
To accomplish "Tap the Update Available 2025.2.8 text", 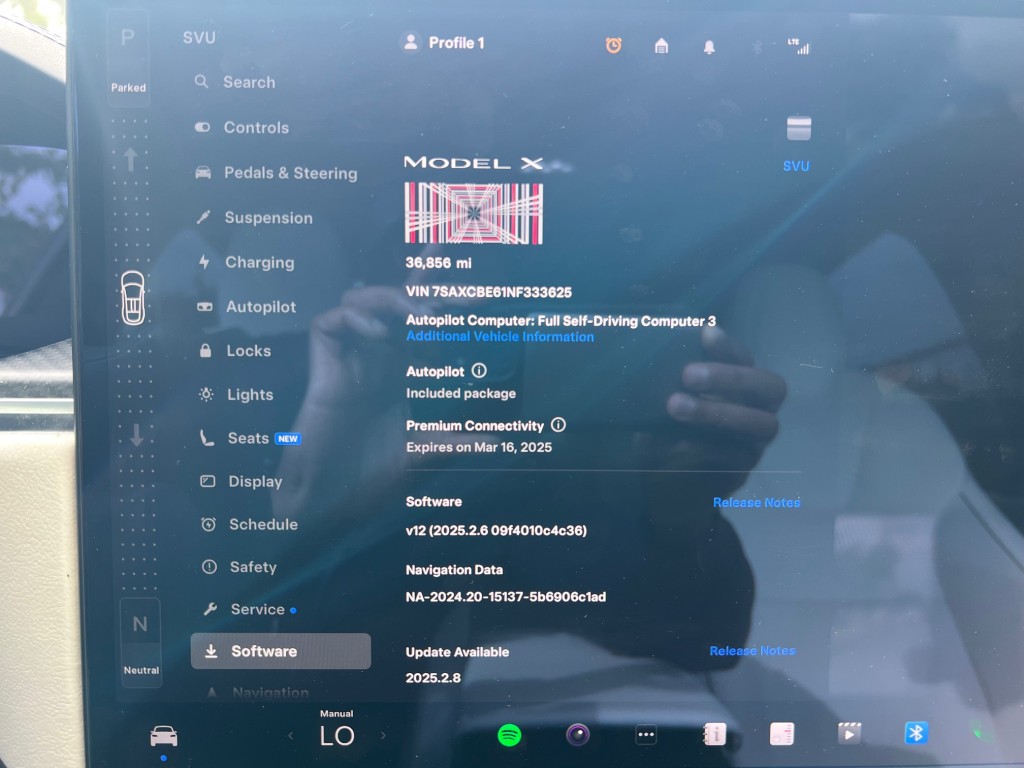I will point(457,665).
